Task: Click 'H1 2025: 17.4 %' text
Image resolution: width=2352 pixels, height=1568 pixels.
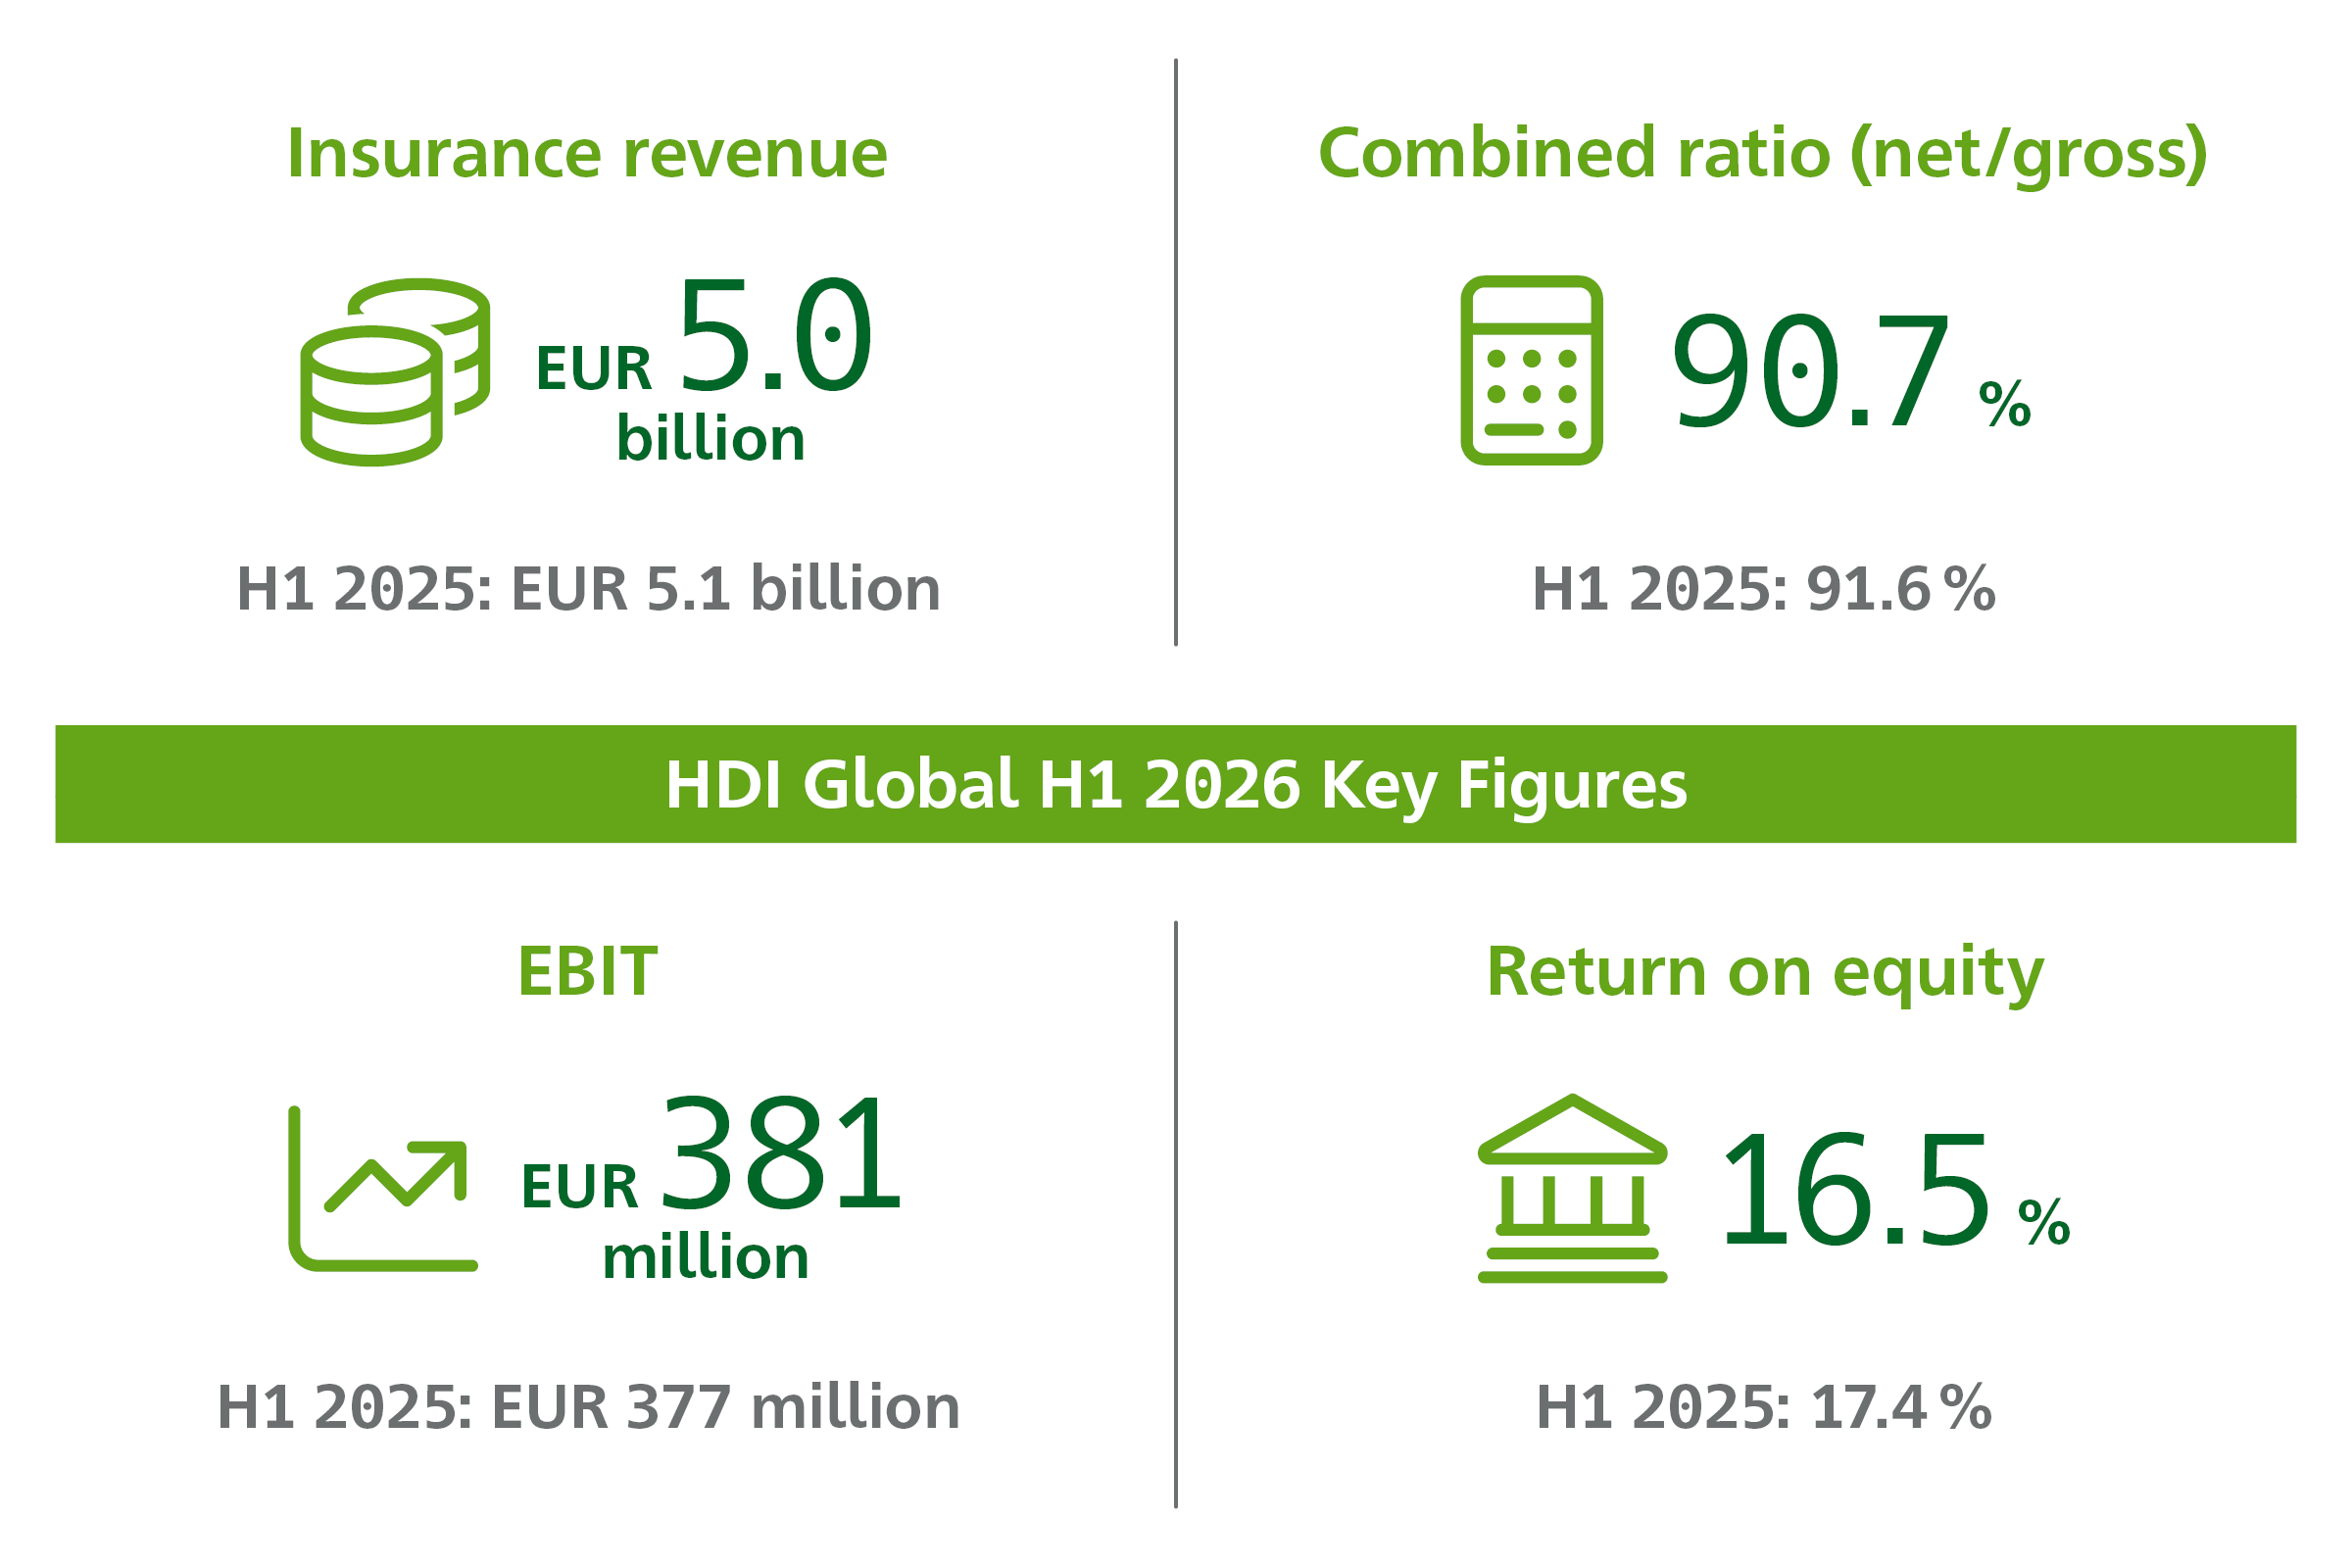Action: [x=1764, y=1407]
